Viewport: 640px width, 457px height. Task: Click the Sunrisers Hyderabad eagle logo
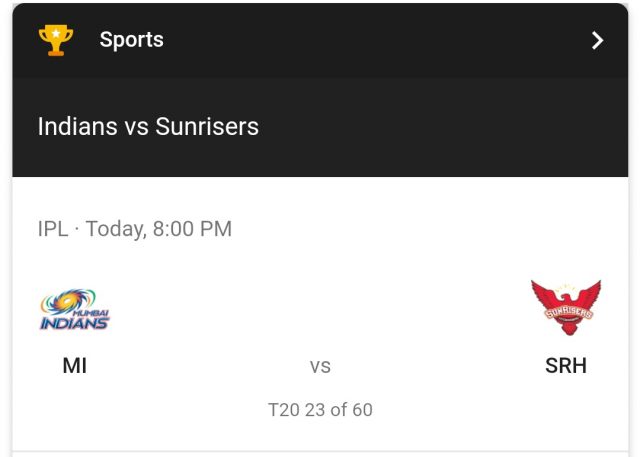pos(566,307)
